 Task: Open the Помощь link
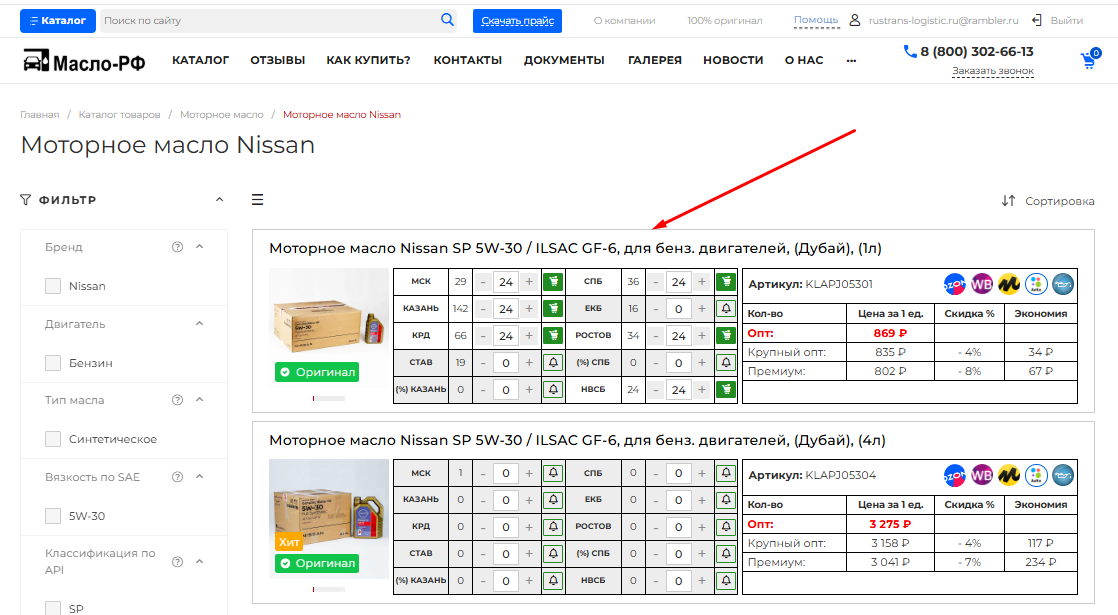pos(816,20)
